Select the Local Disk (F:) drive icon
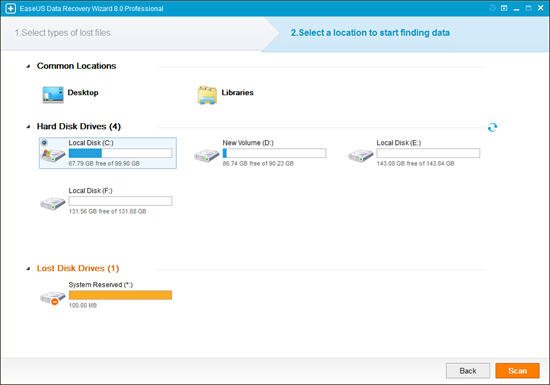This screenshot has height=385, width=550. click(53, 203)
